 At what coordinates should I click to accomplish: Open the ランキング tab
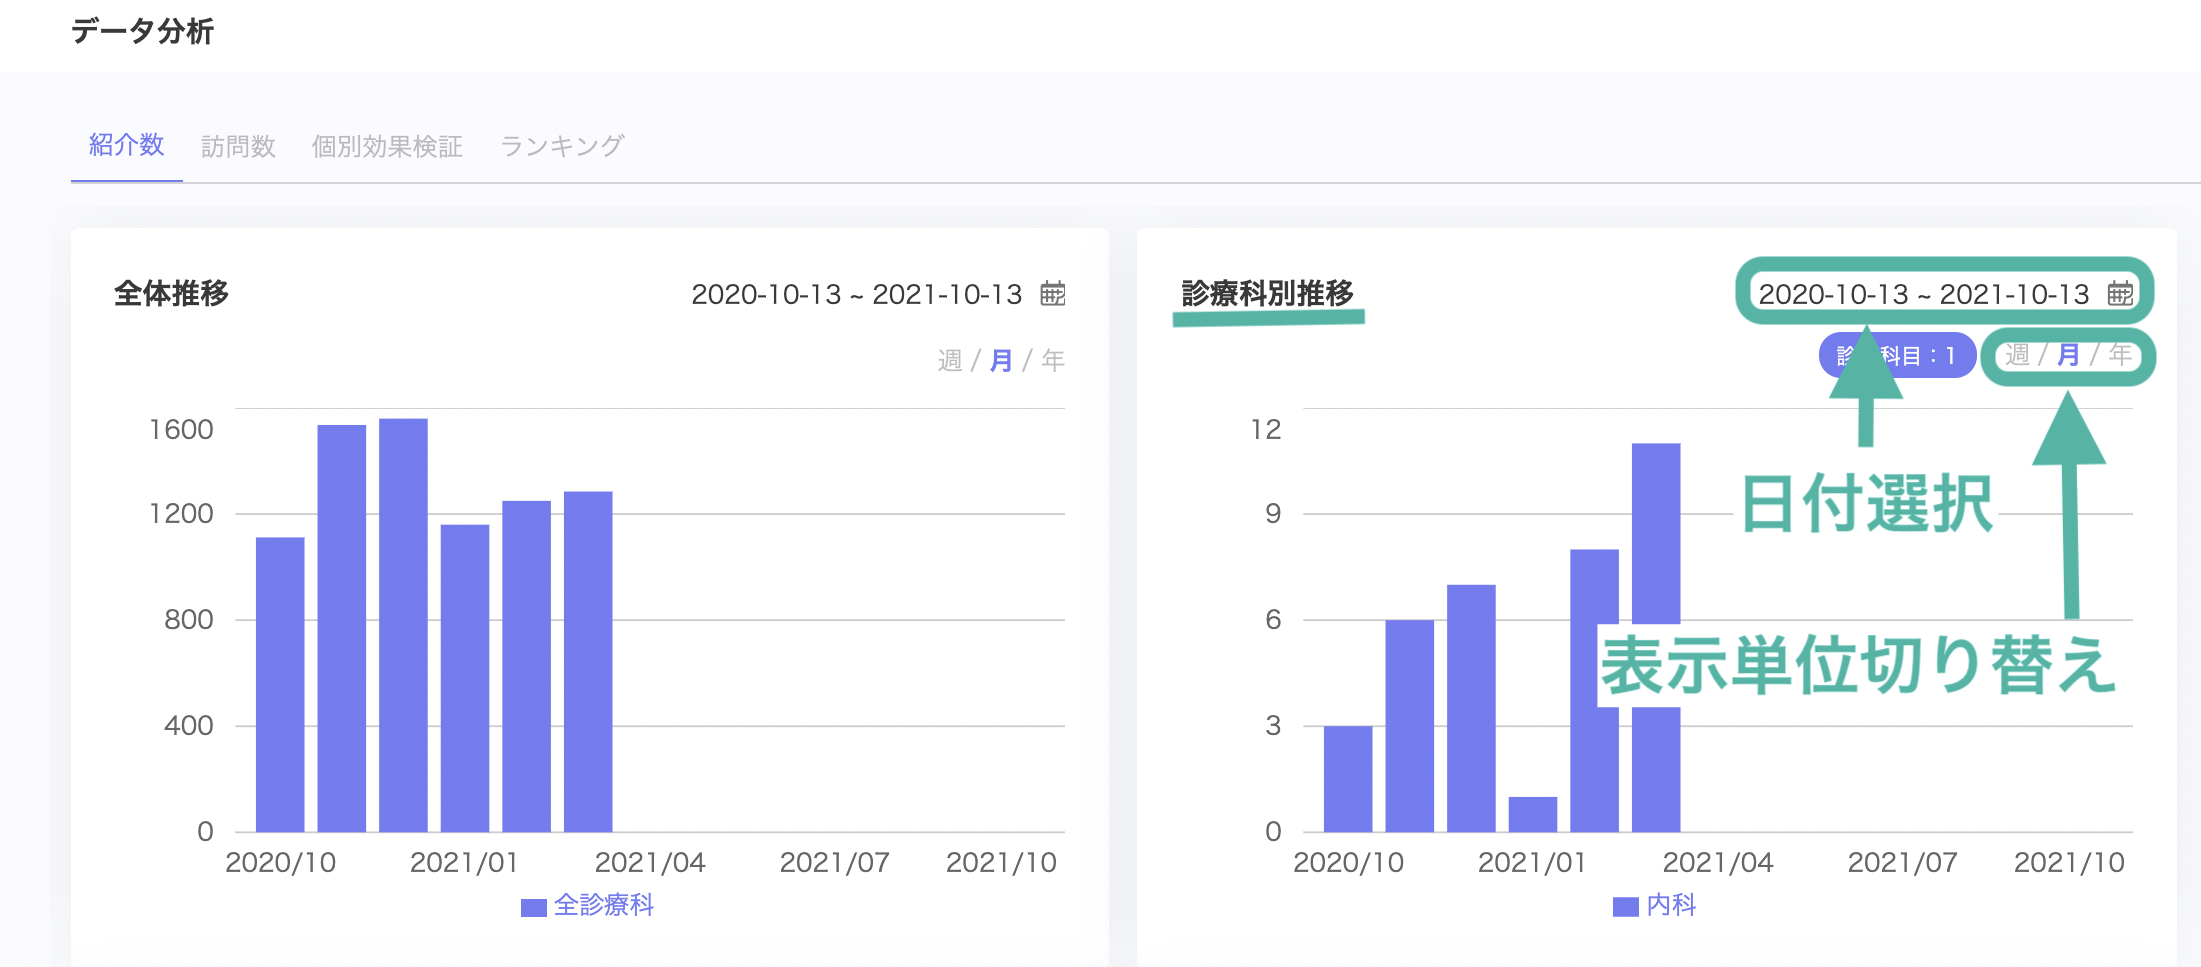click(x=562, y=146)
